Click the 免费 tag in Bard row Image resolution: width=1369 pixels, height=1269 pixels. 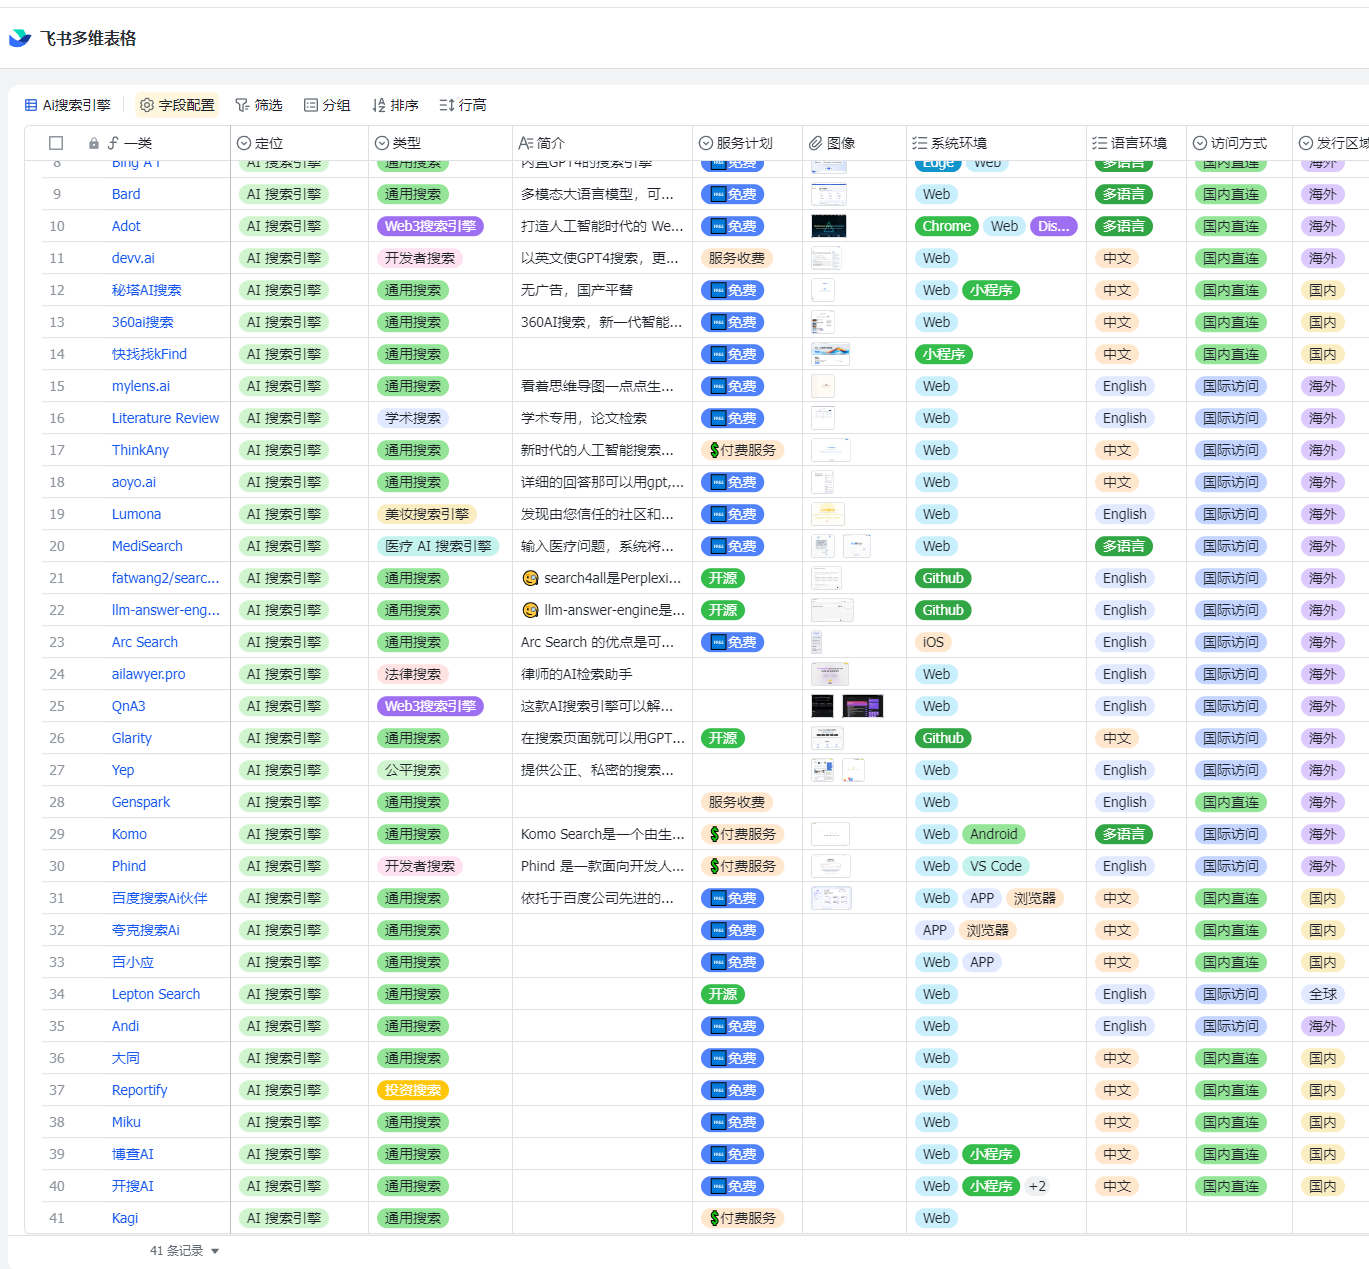[733, 194]
